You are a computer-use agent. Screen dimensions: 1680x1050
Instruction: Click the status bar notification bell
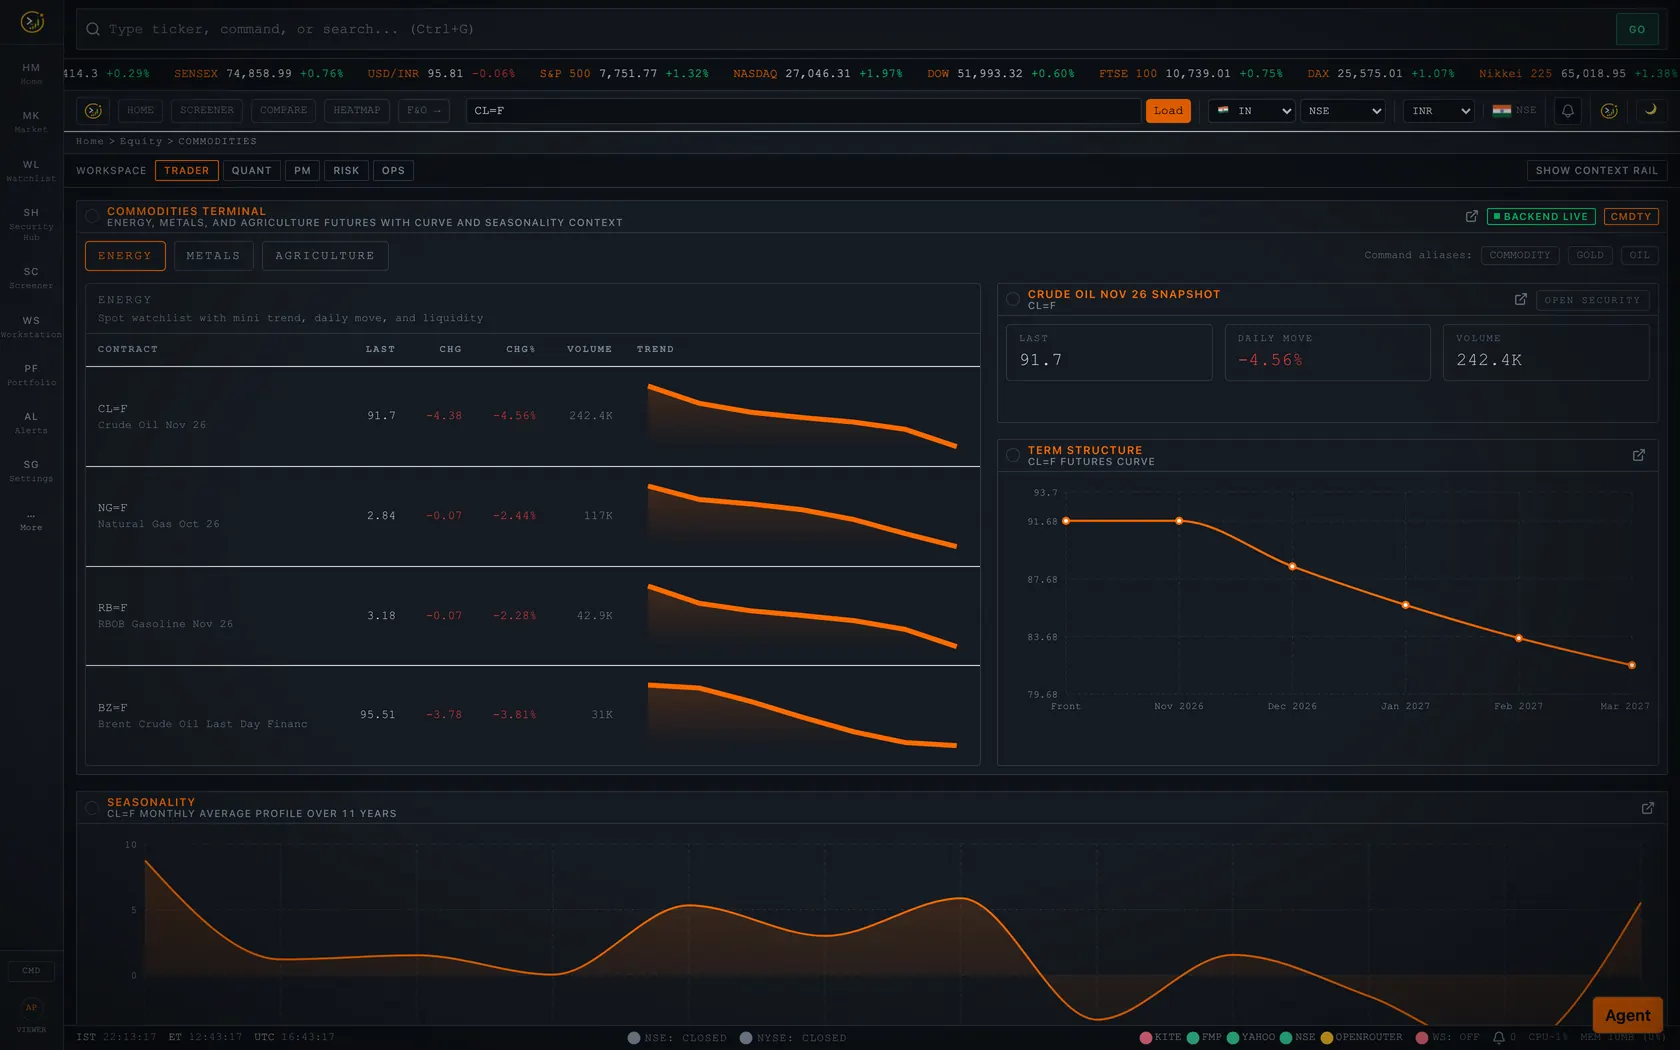coord(1499,1038)
